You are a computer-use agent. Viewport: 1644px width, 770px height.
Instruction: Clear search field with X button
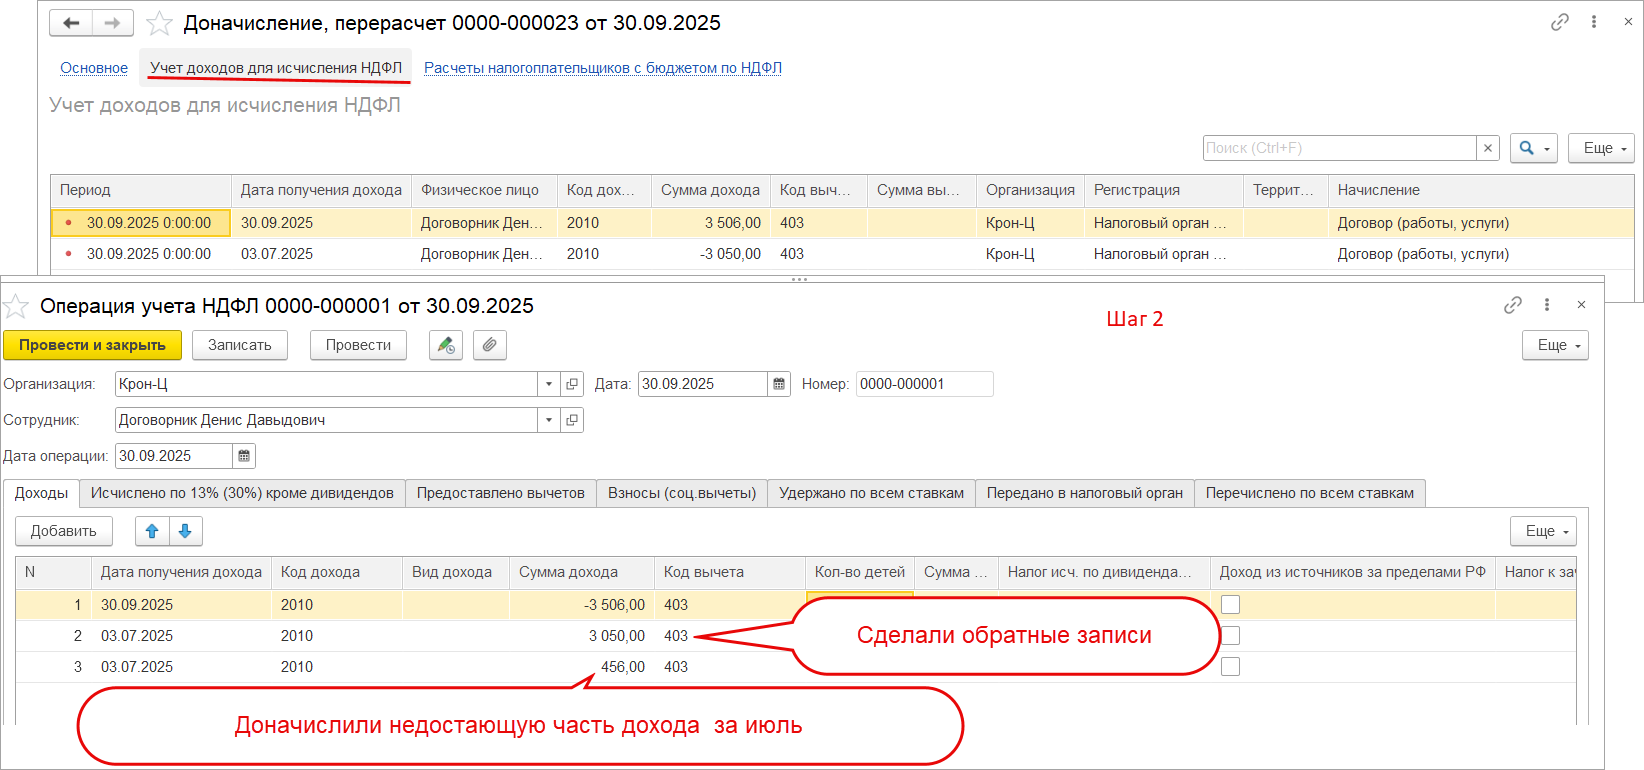(1488, 148)
